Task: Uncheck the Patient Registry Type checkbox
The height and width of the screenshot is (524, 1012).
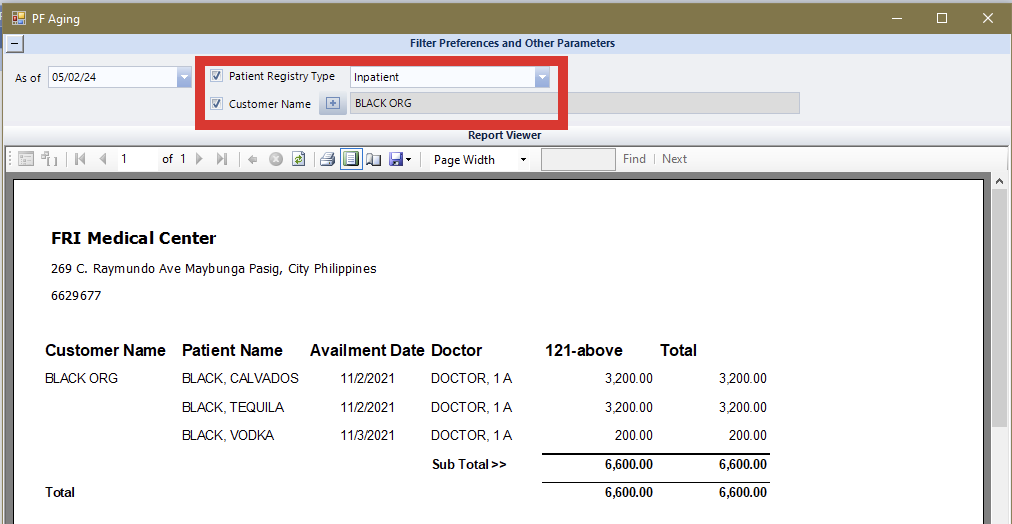Action: (216, 76)
